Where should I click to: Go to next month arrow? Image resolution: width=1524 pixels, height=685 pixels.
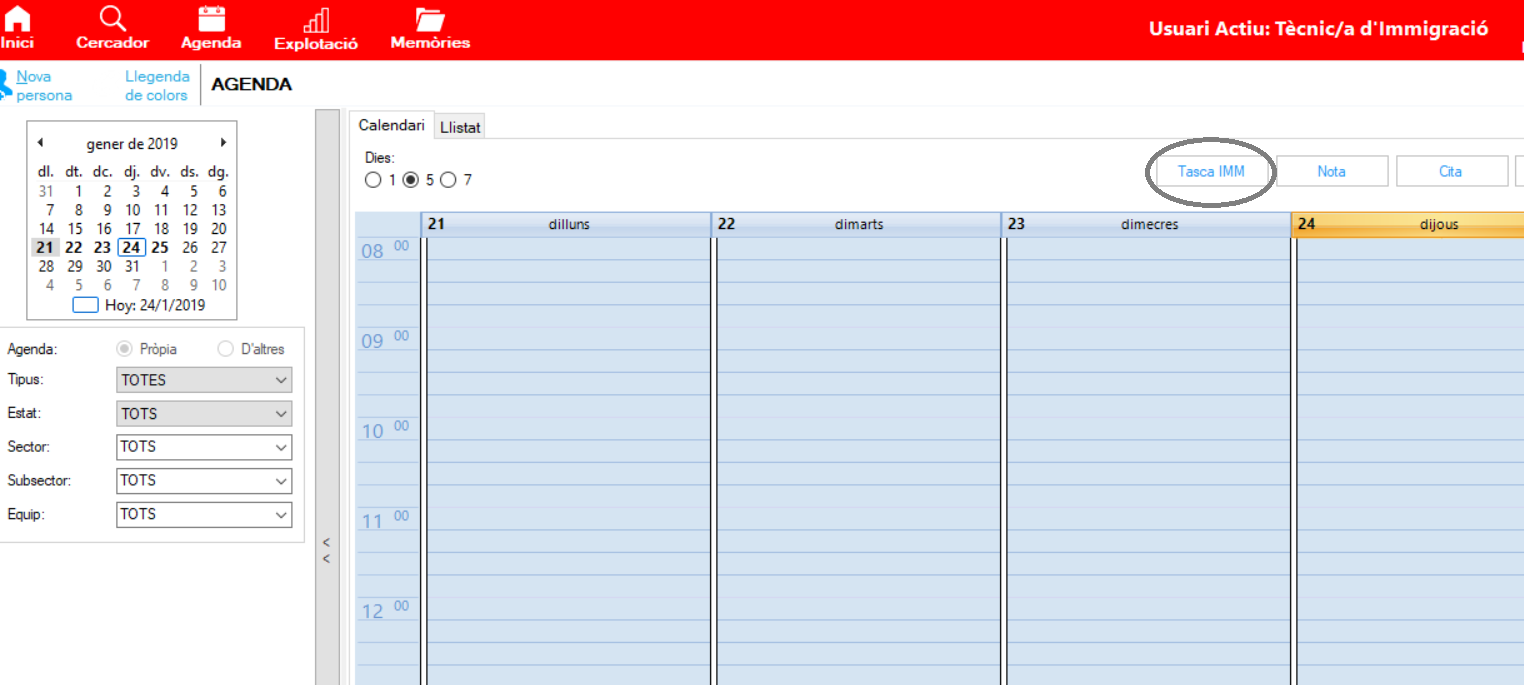(223, 143)
